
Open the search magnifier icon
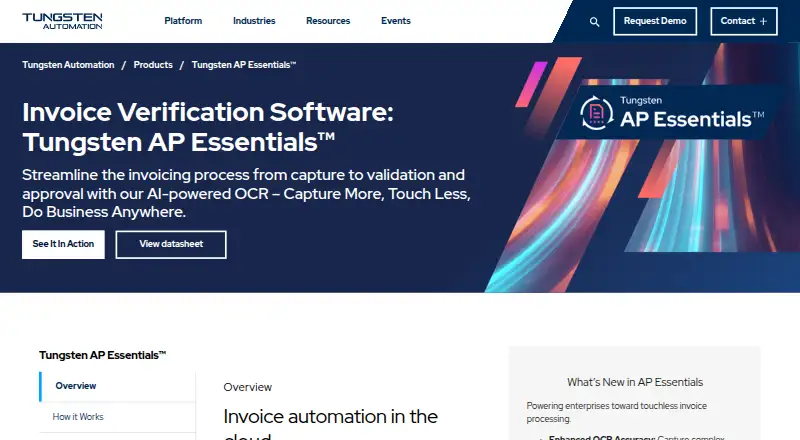(x=594, y=21)
